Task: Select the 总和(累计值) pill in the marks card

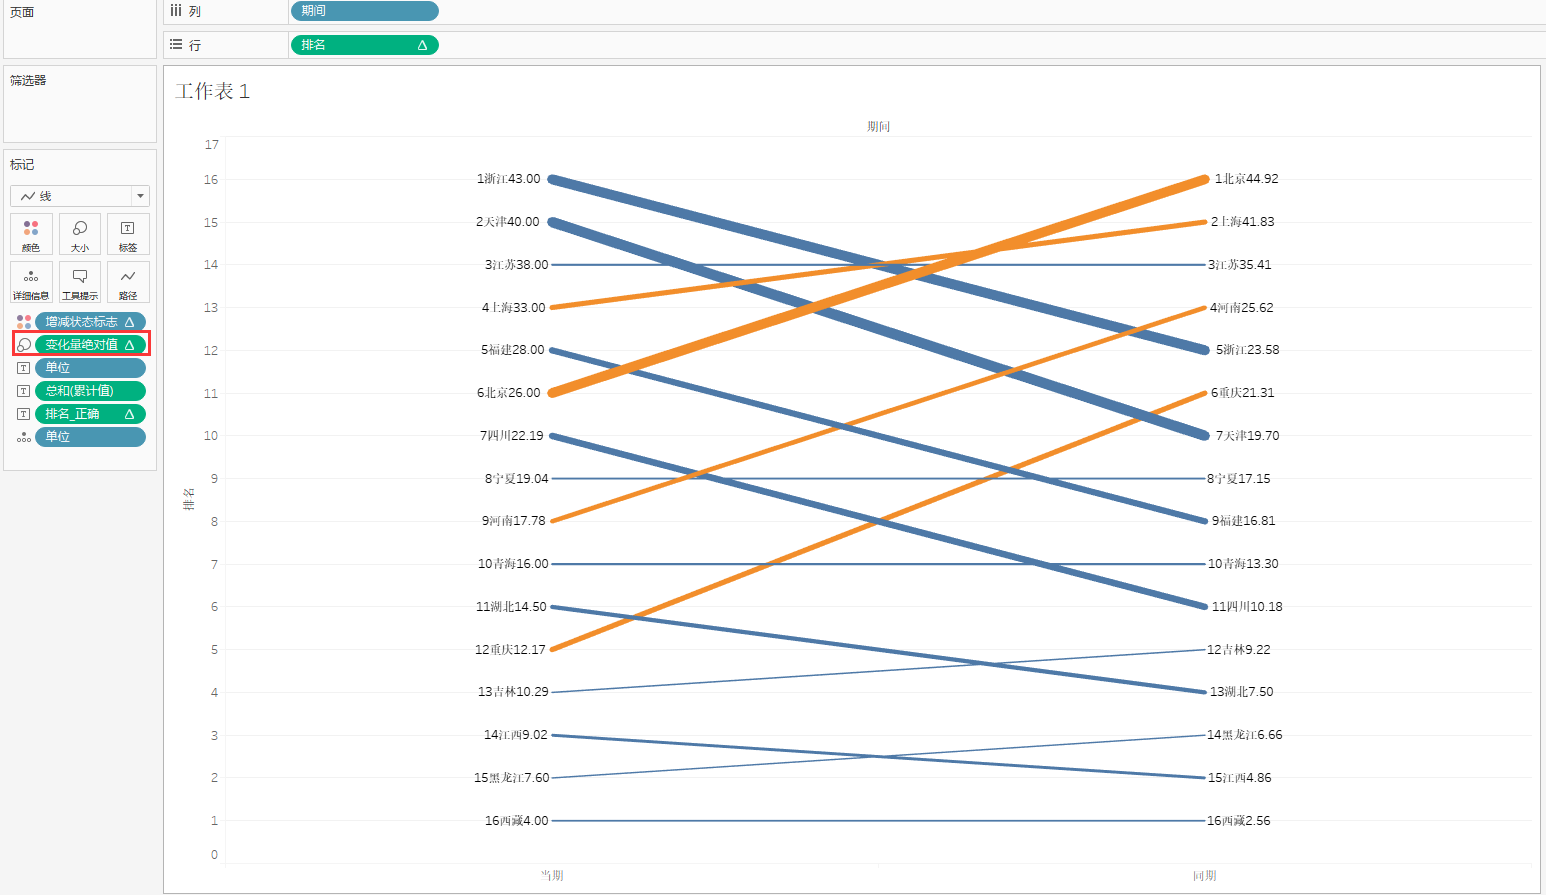Action: [90, 391]
